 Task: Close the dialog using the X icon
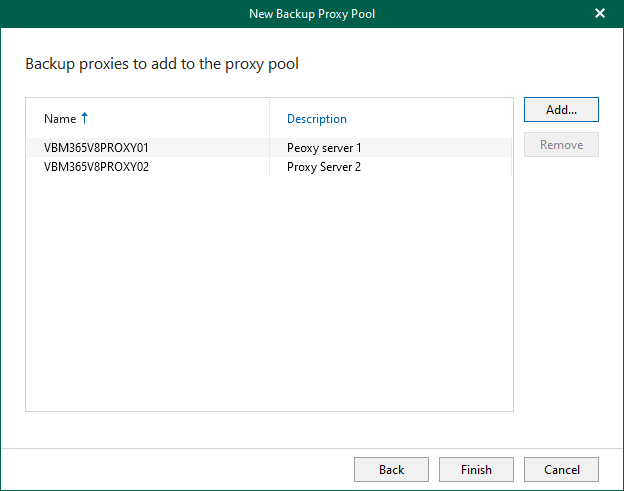coord(600,14)
